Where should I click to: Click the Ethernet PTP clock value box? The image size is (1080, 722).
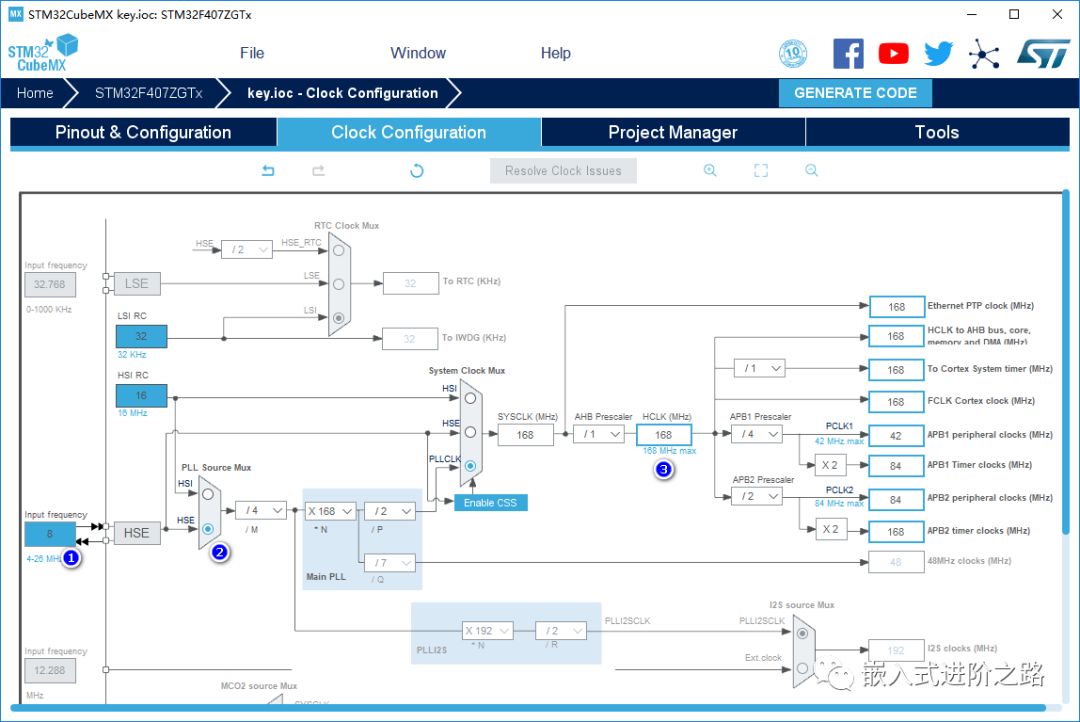click(x=897, y=307)
